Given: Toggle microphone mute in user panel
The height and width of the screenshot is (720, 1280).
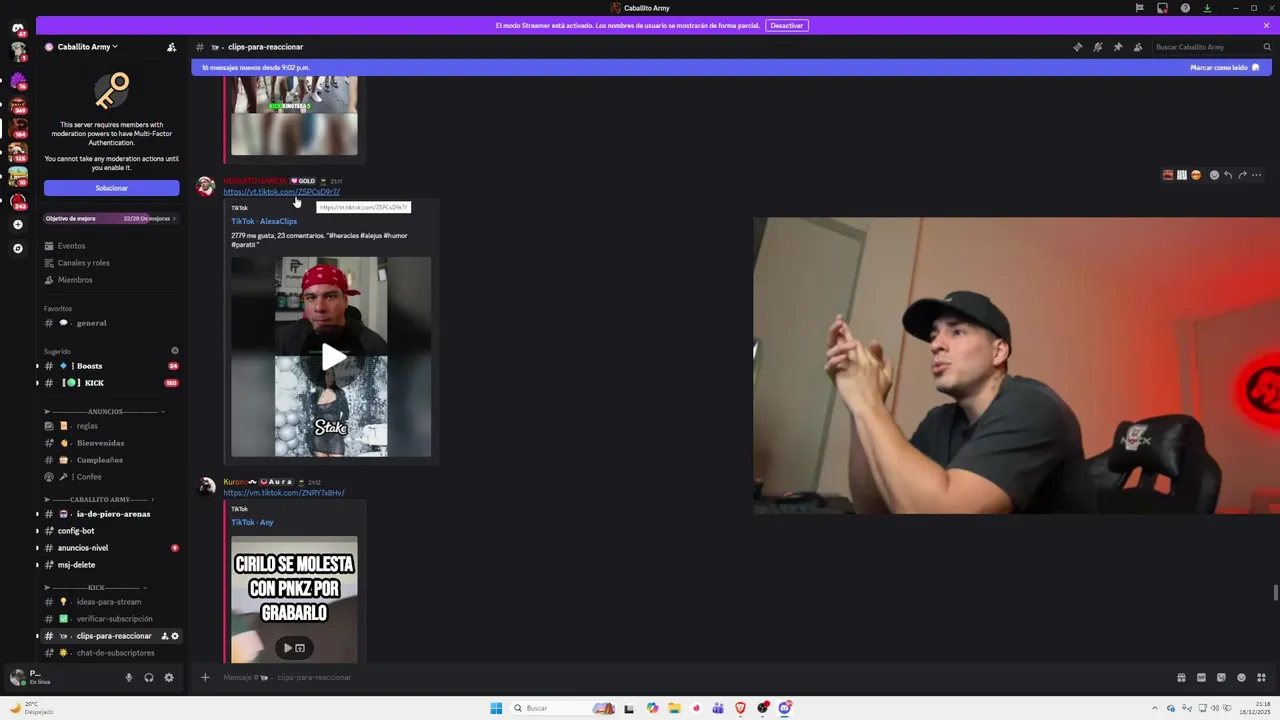Looking at the screenshot, I should 128,678.
